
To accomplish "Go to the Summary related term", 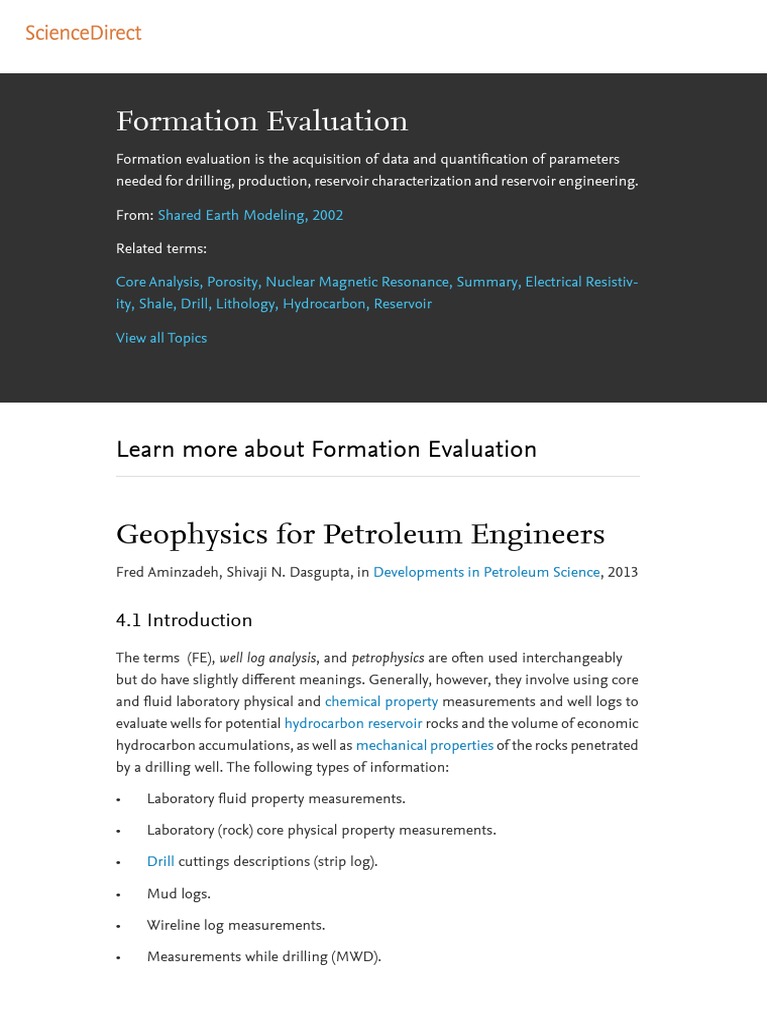I will (x=487, y=282).
